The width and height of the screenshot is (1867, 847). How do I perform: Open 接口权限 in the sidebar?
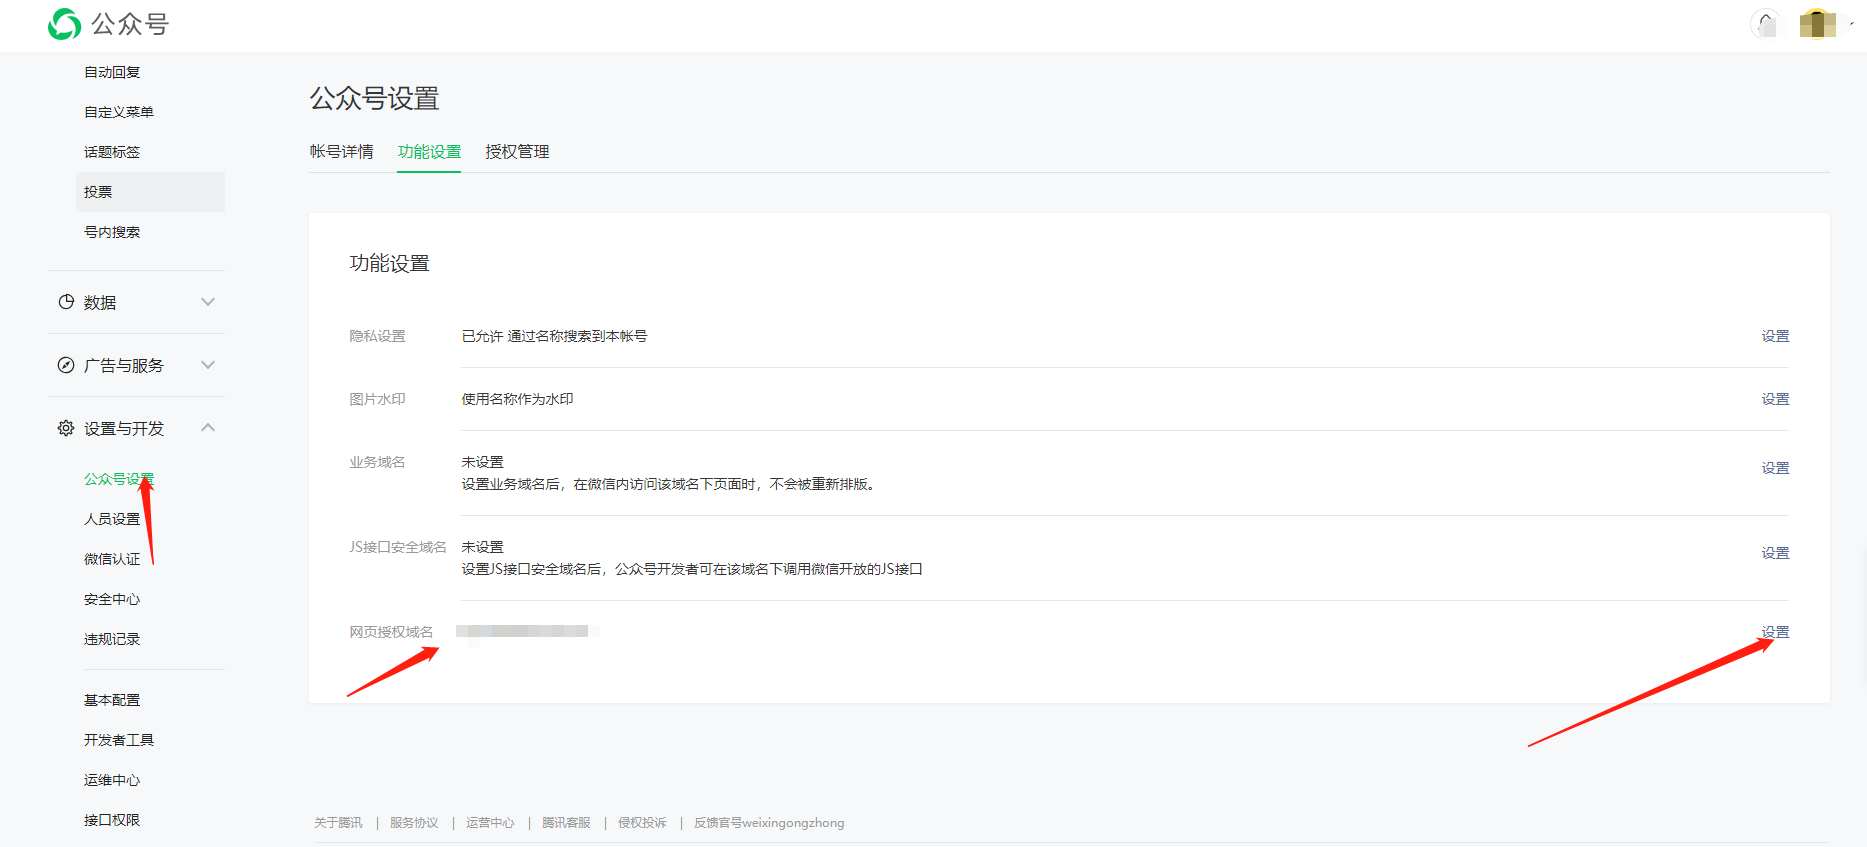point(112,820)
